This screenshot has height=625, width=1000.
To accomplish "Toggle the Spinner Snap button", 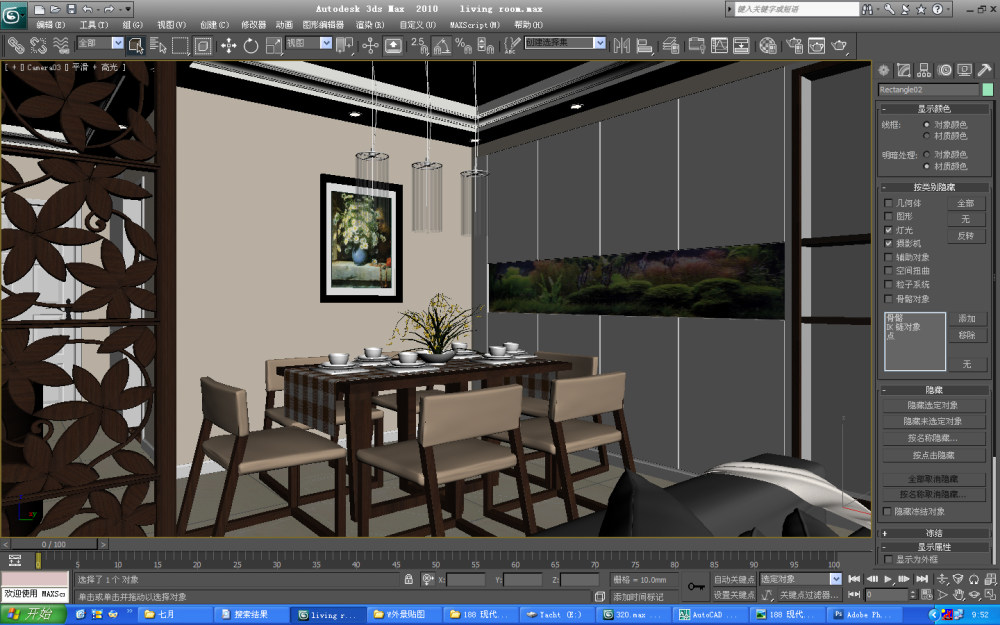I will click(486, 45).
